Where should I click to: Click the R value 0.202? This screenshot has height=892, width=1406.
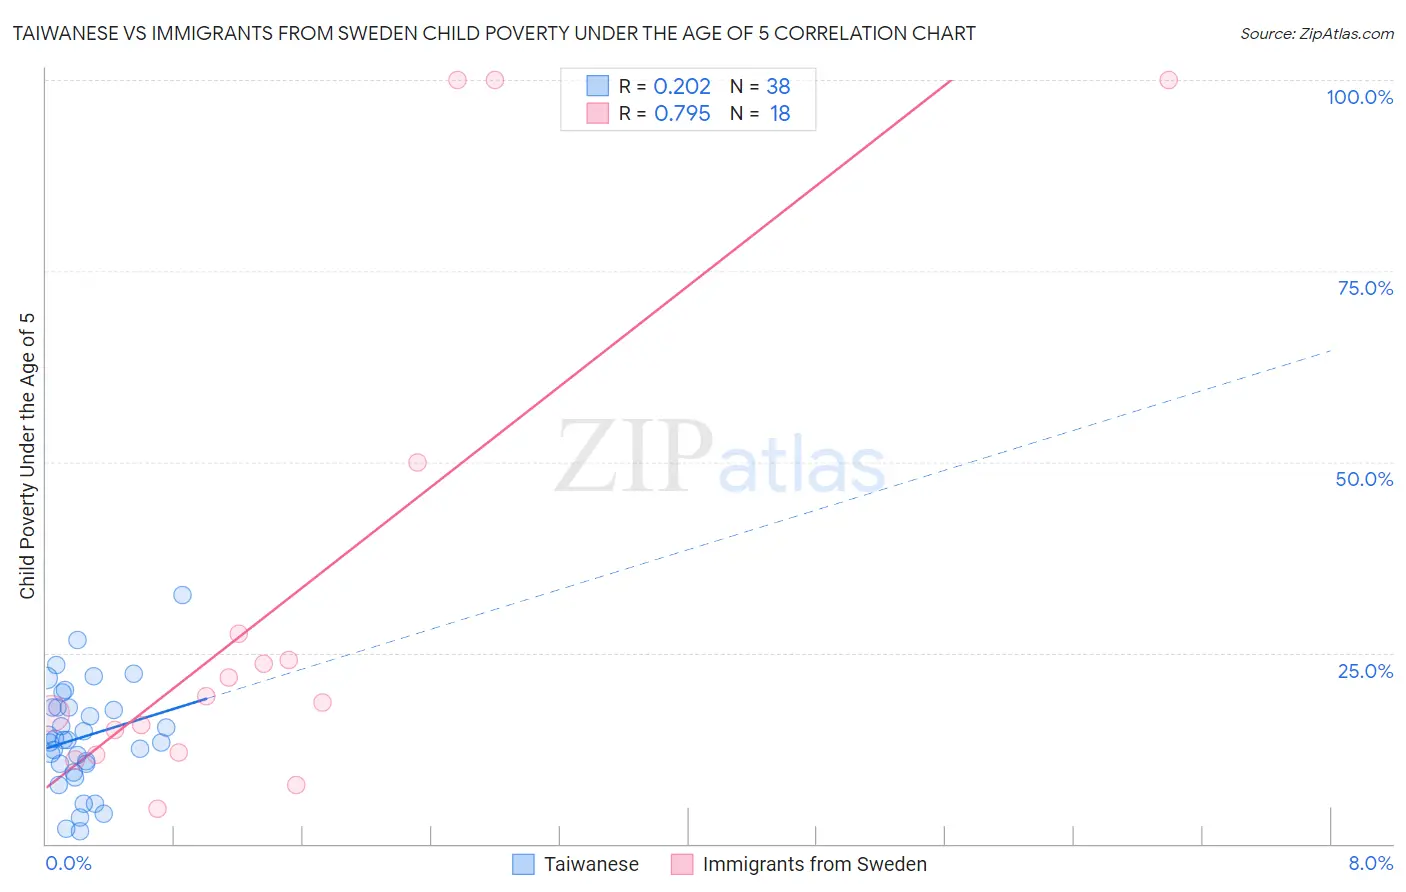tap(682, 86)
